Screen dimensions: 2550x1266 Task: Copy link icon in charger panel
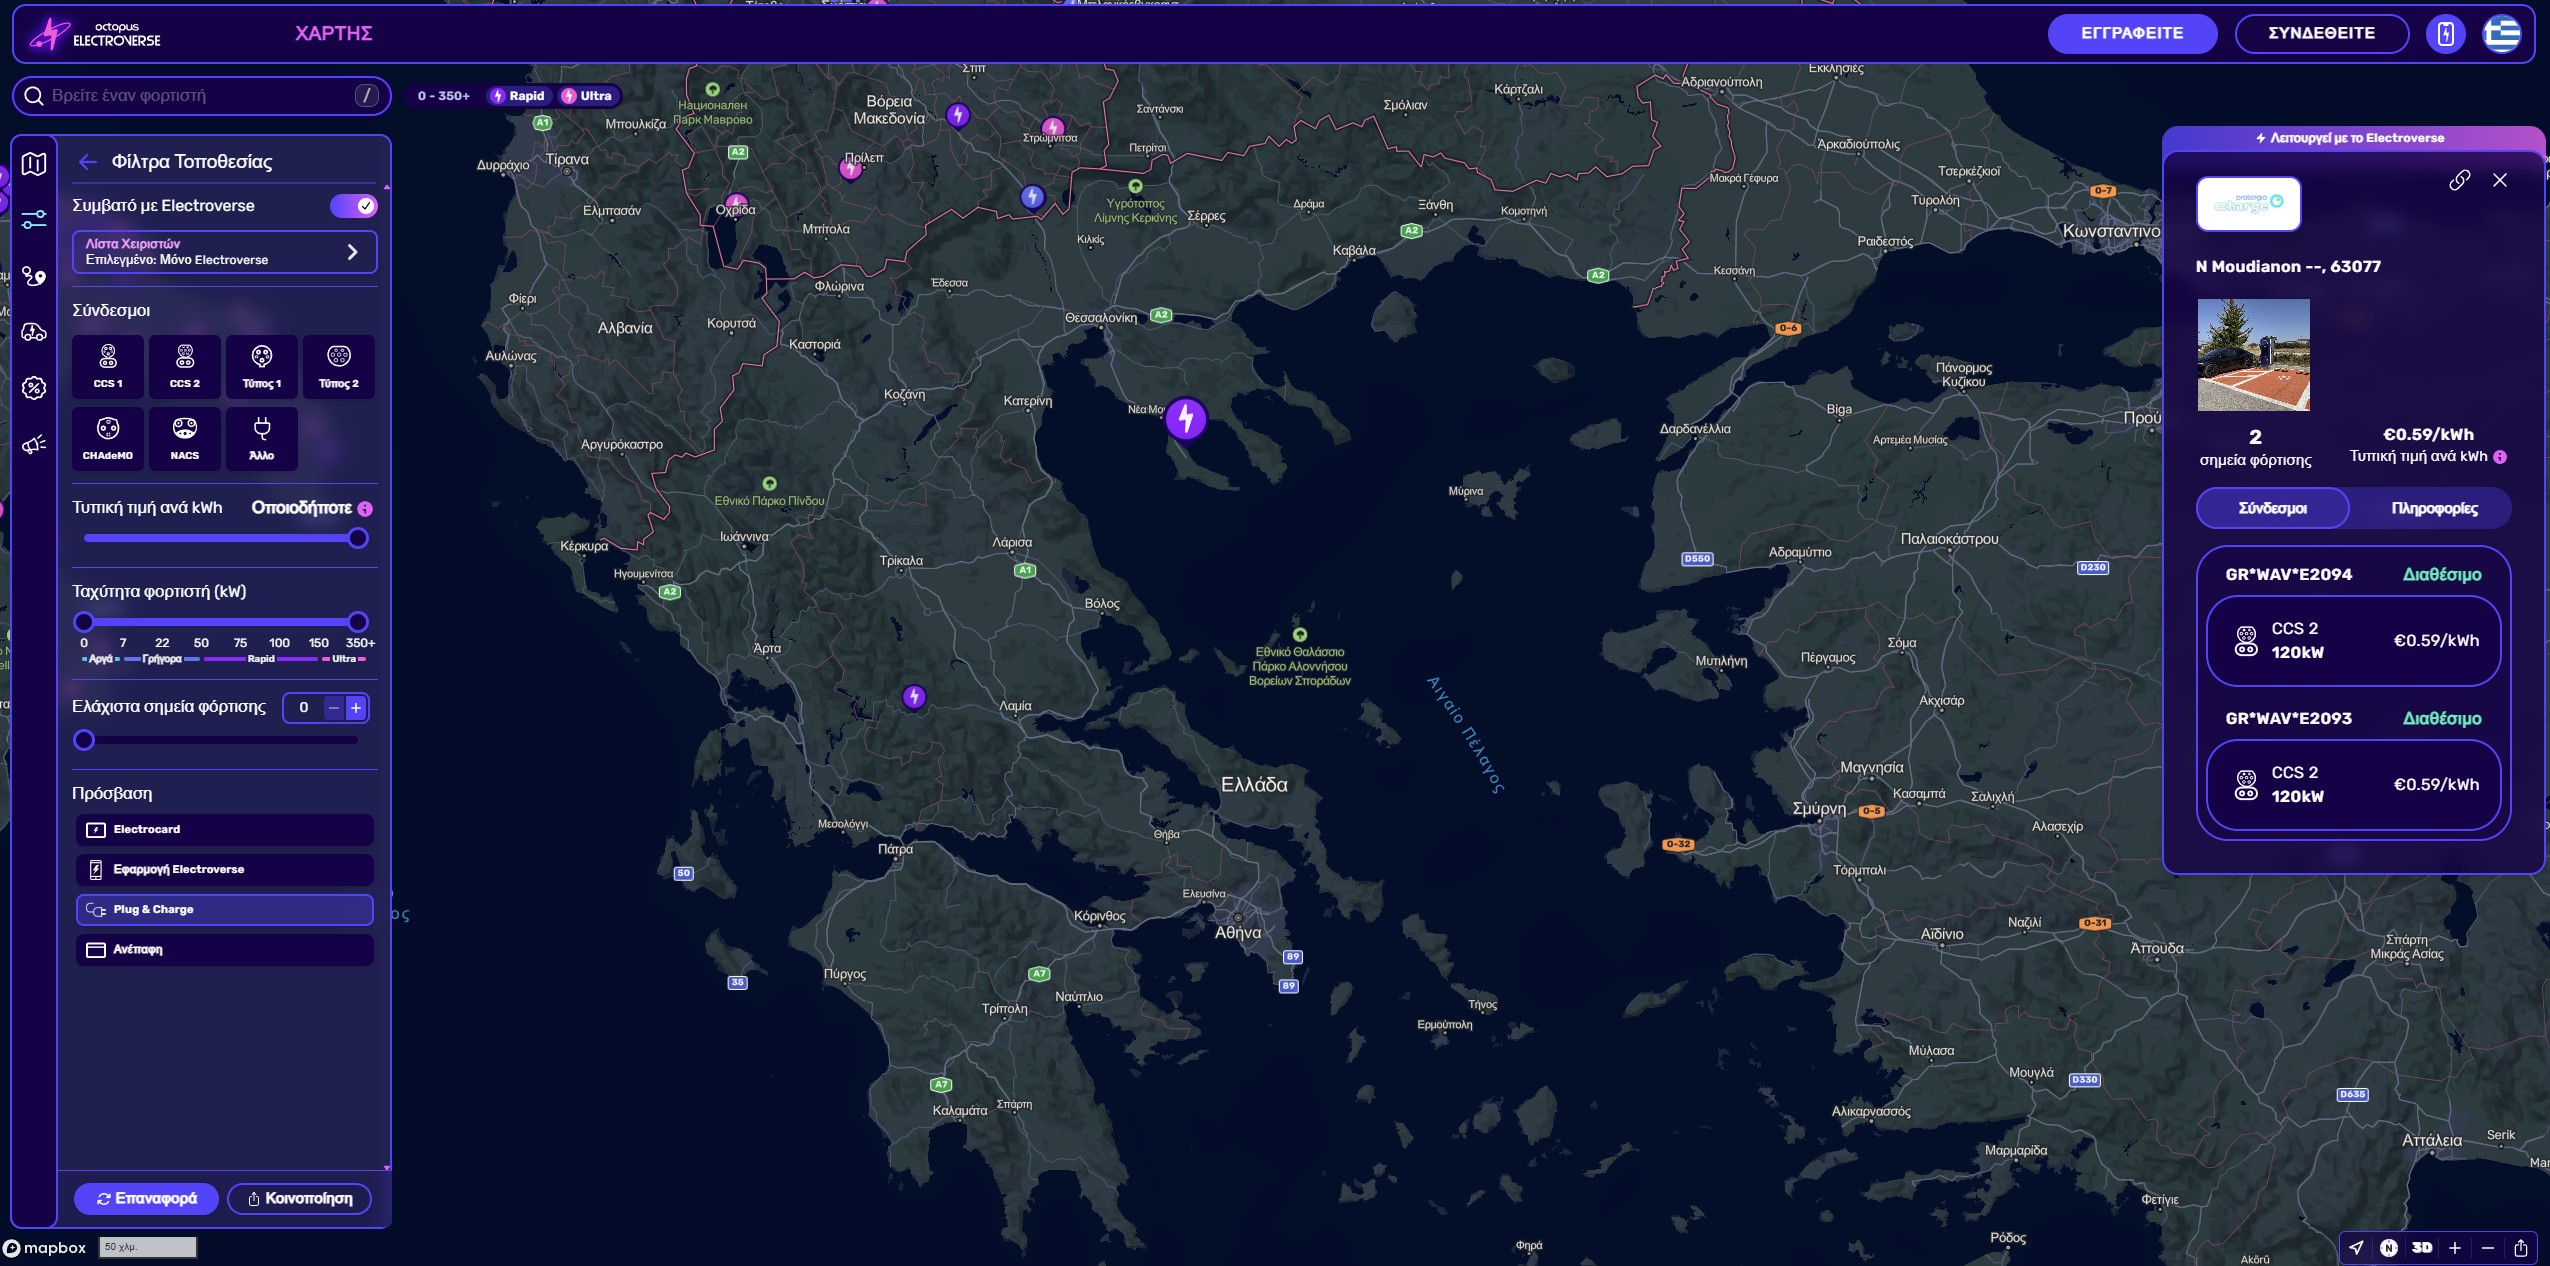(x=2460, y=180)
